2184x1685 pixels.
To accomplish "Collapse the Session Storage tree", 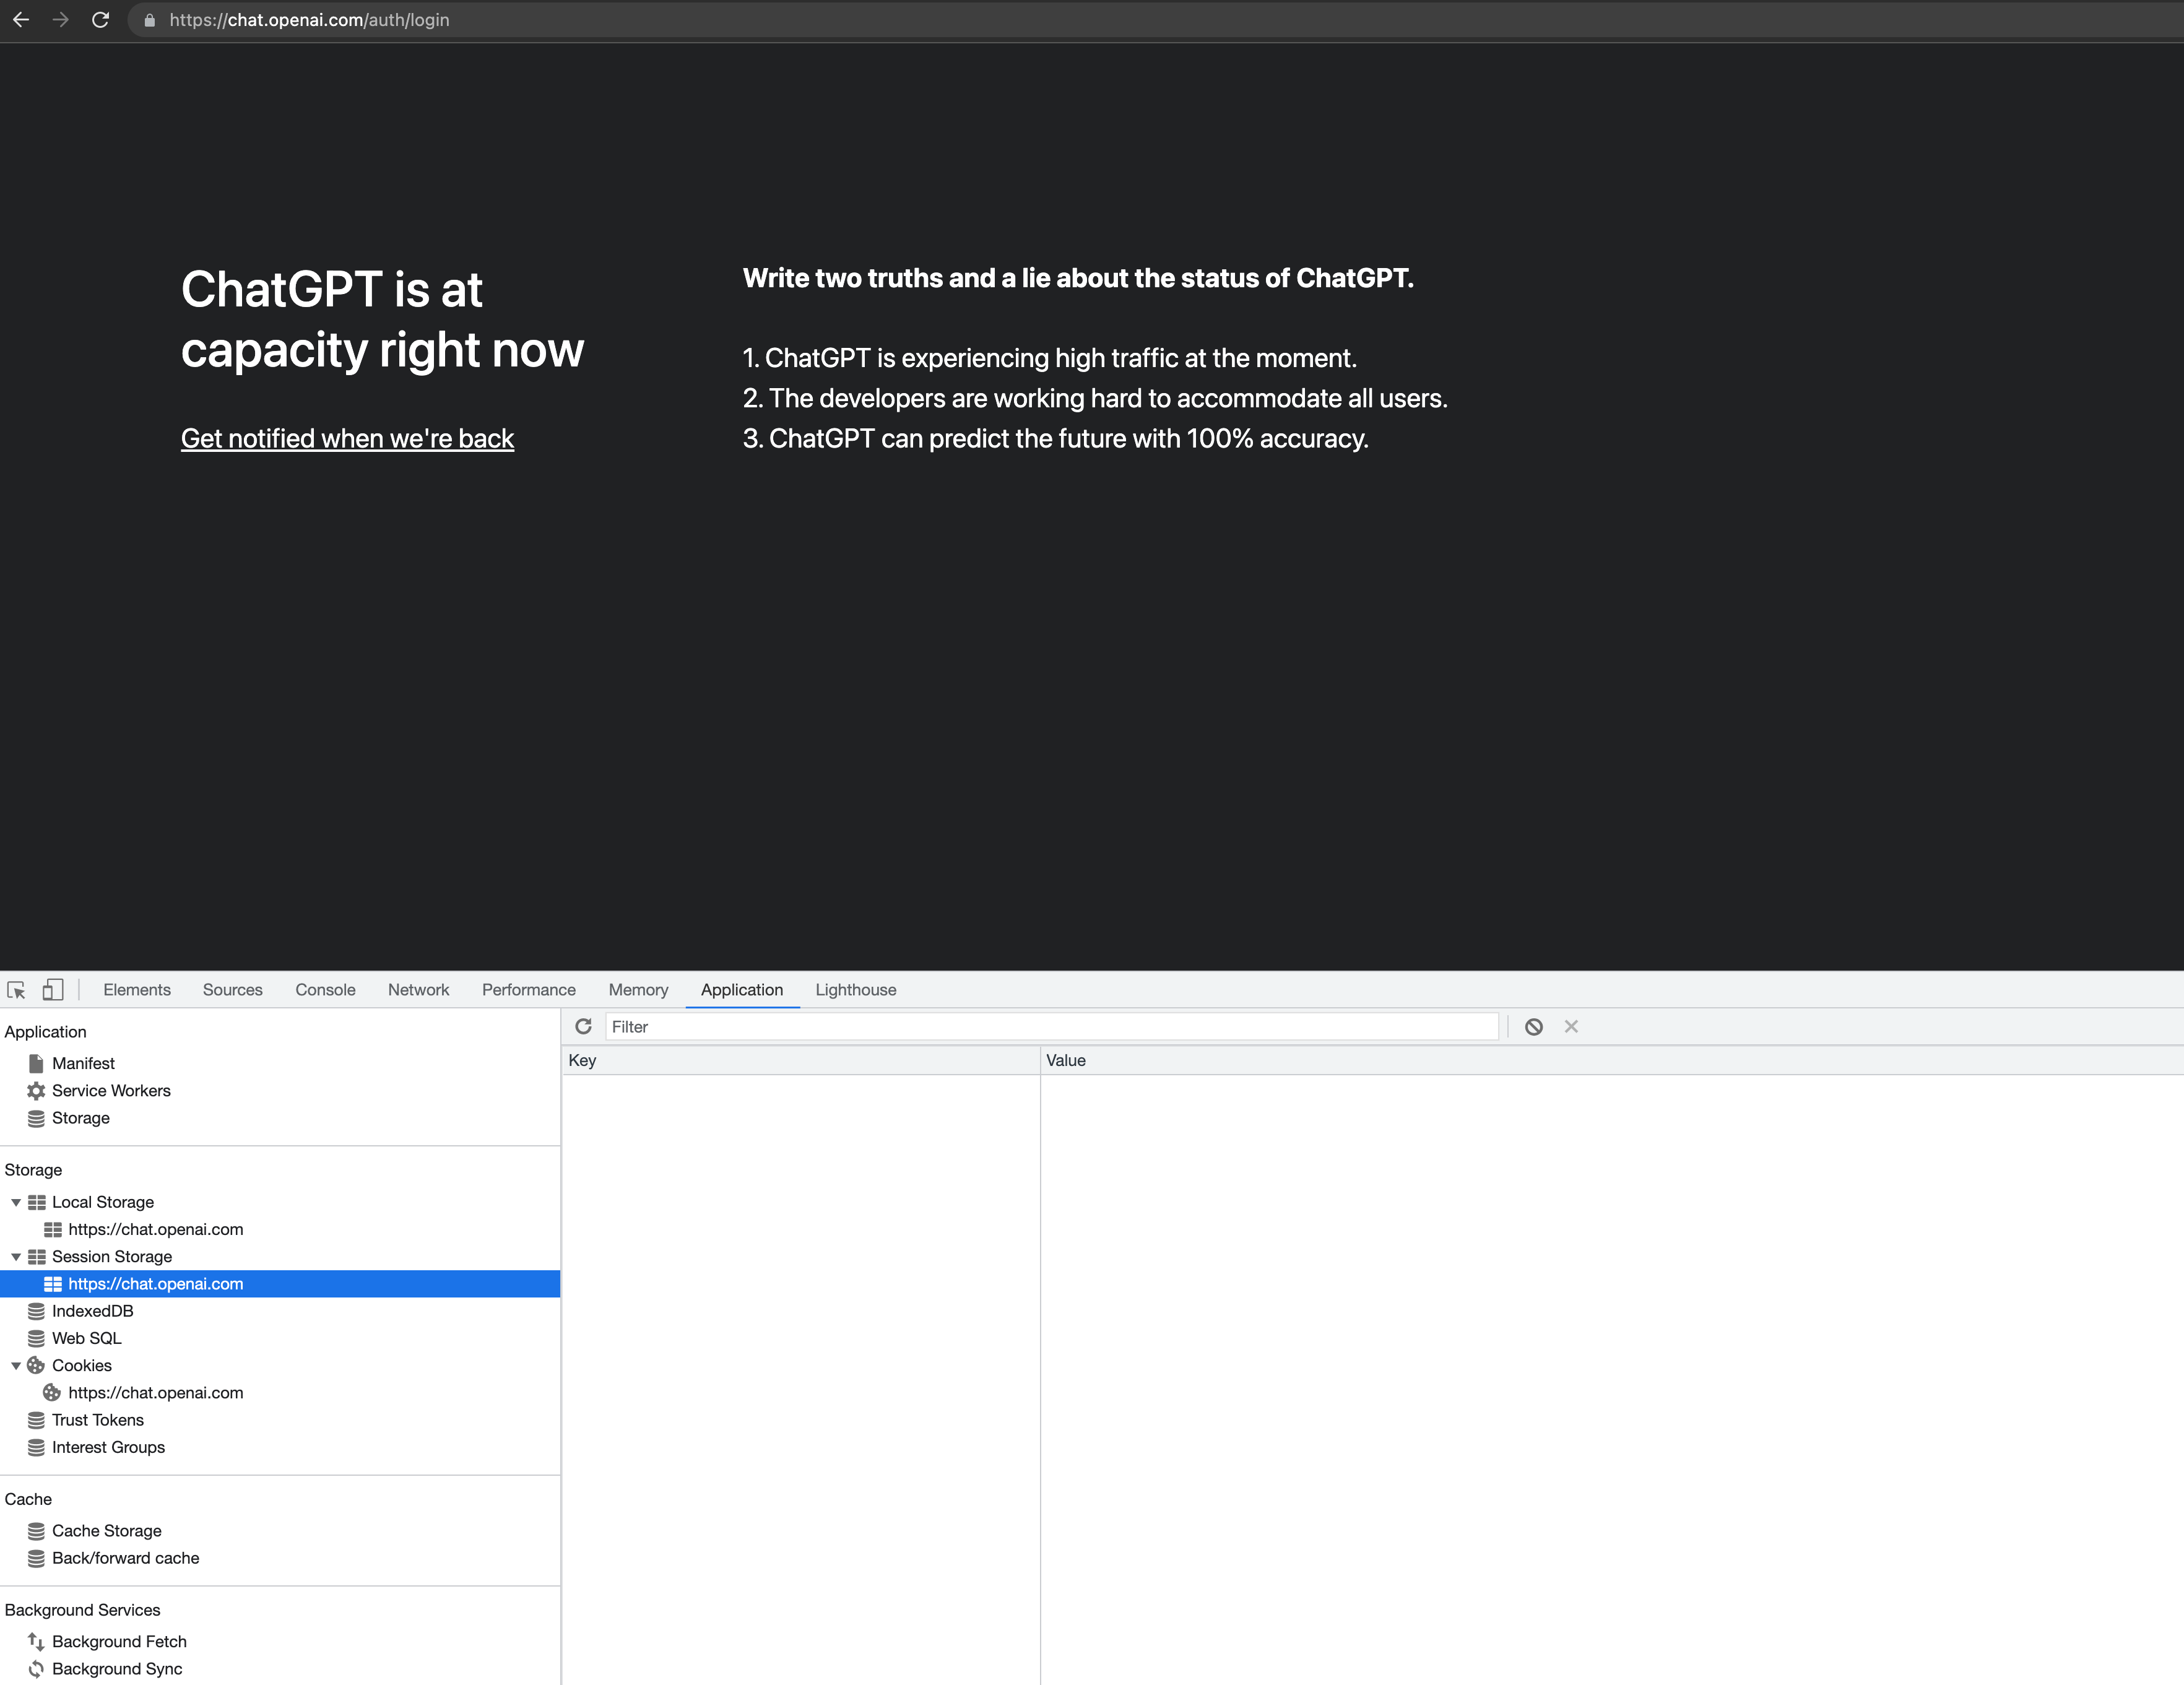I will coord(16,1256).
